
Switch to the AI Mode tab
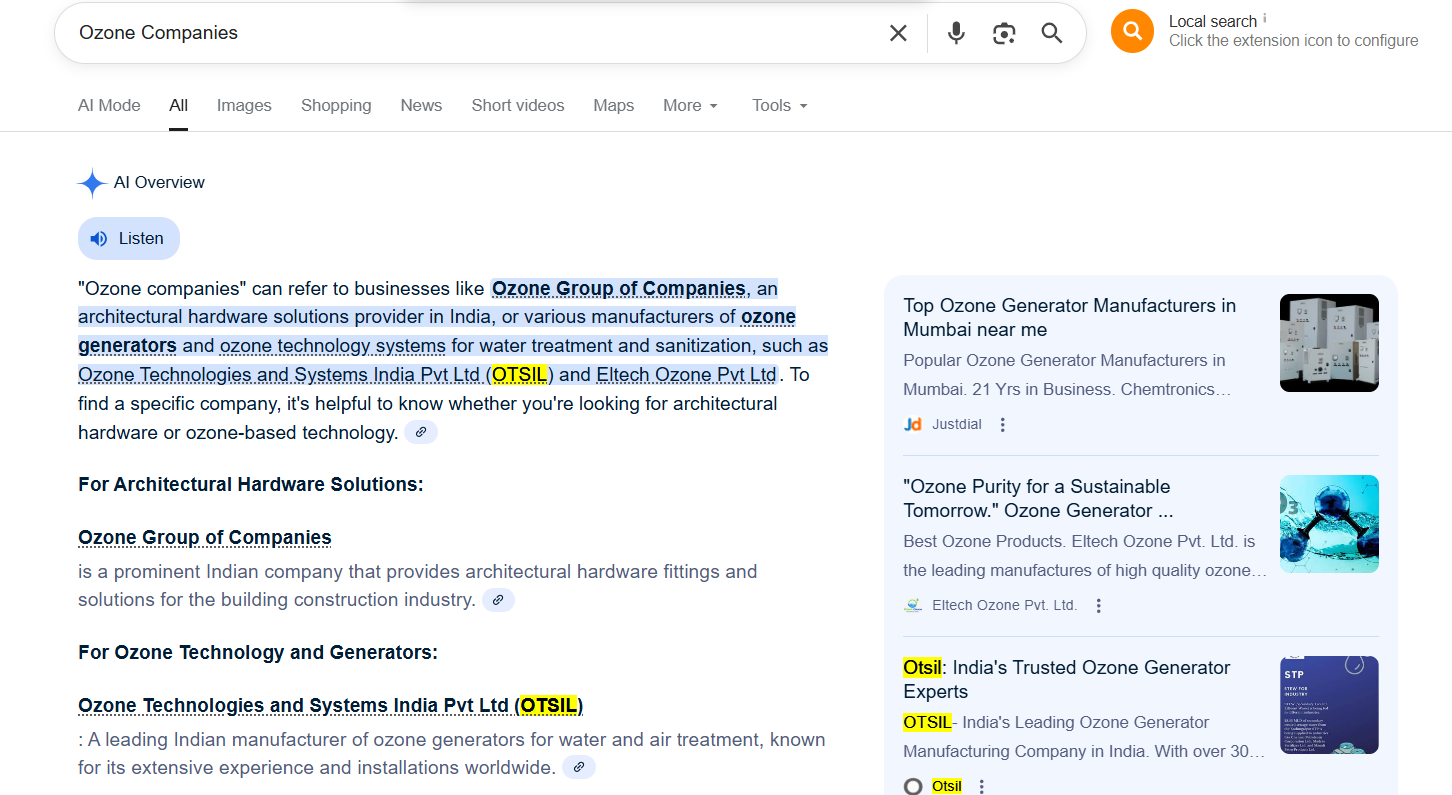click(x=109, y=105)
